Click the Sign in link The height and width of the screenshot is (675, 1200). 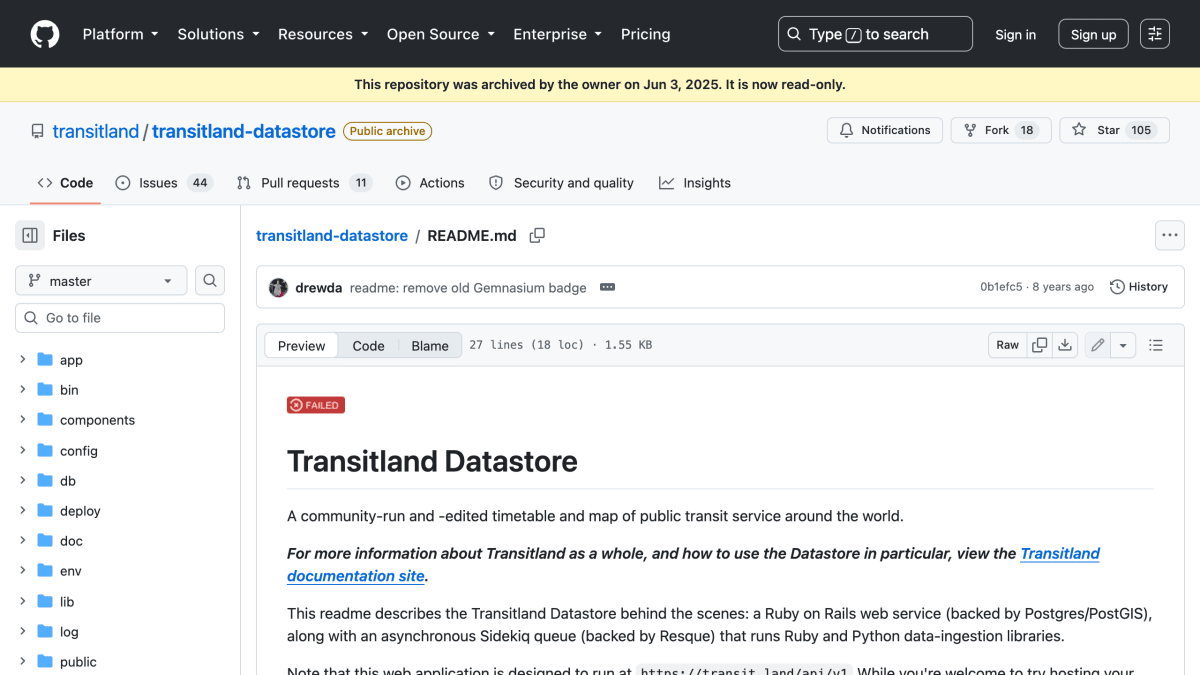1015,34
